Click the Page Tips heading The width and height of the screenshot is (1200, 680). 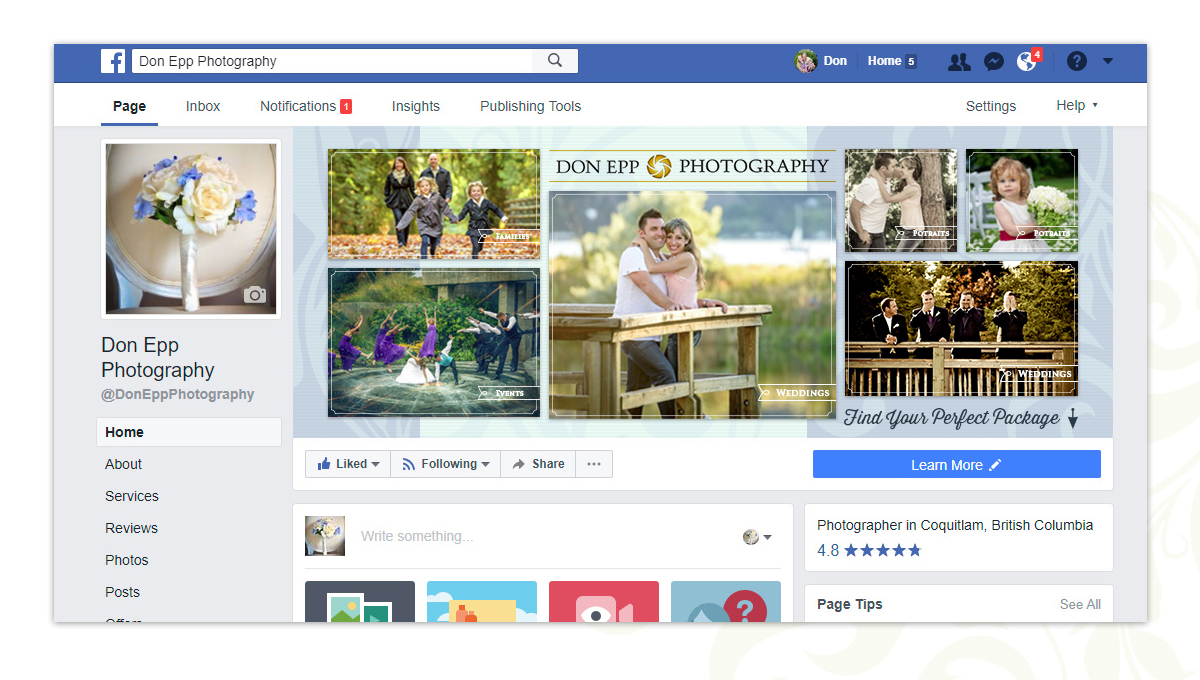(x=850, y=604)
